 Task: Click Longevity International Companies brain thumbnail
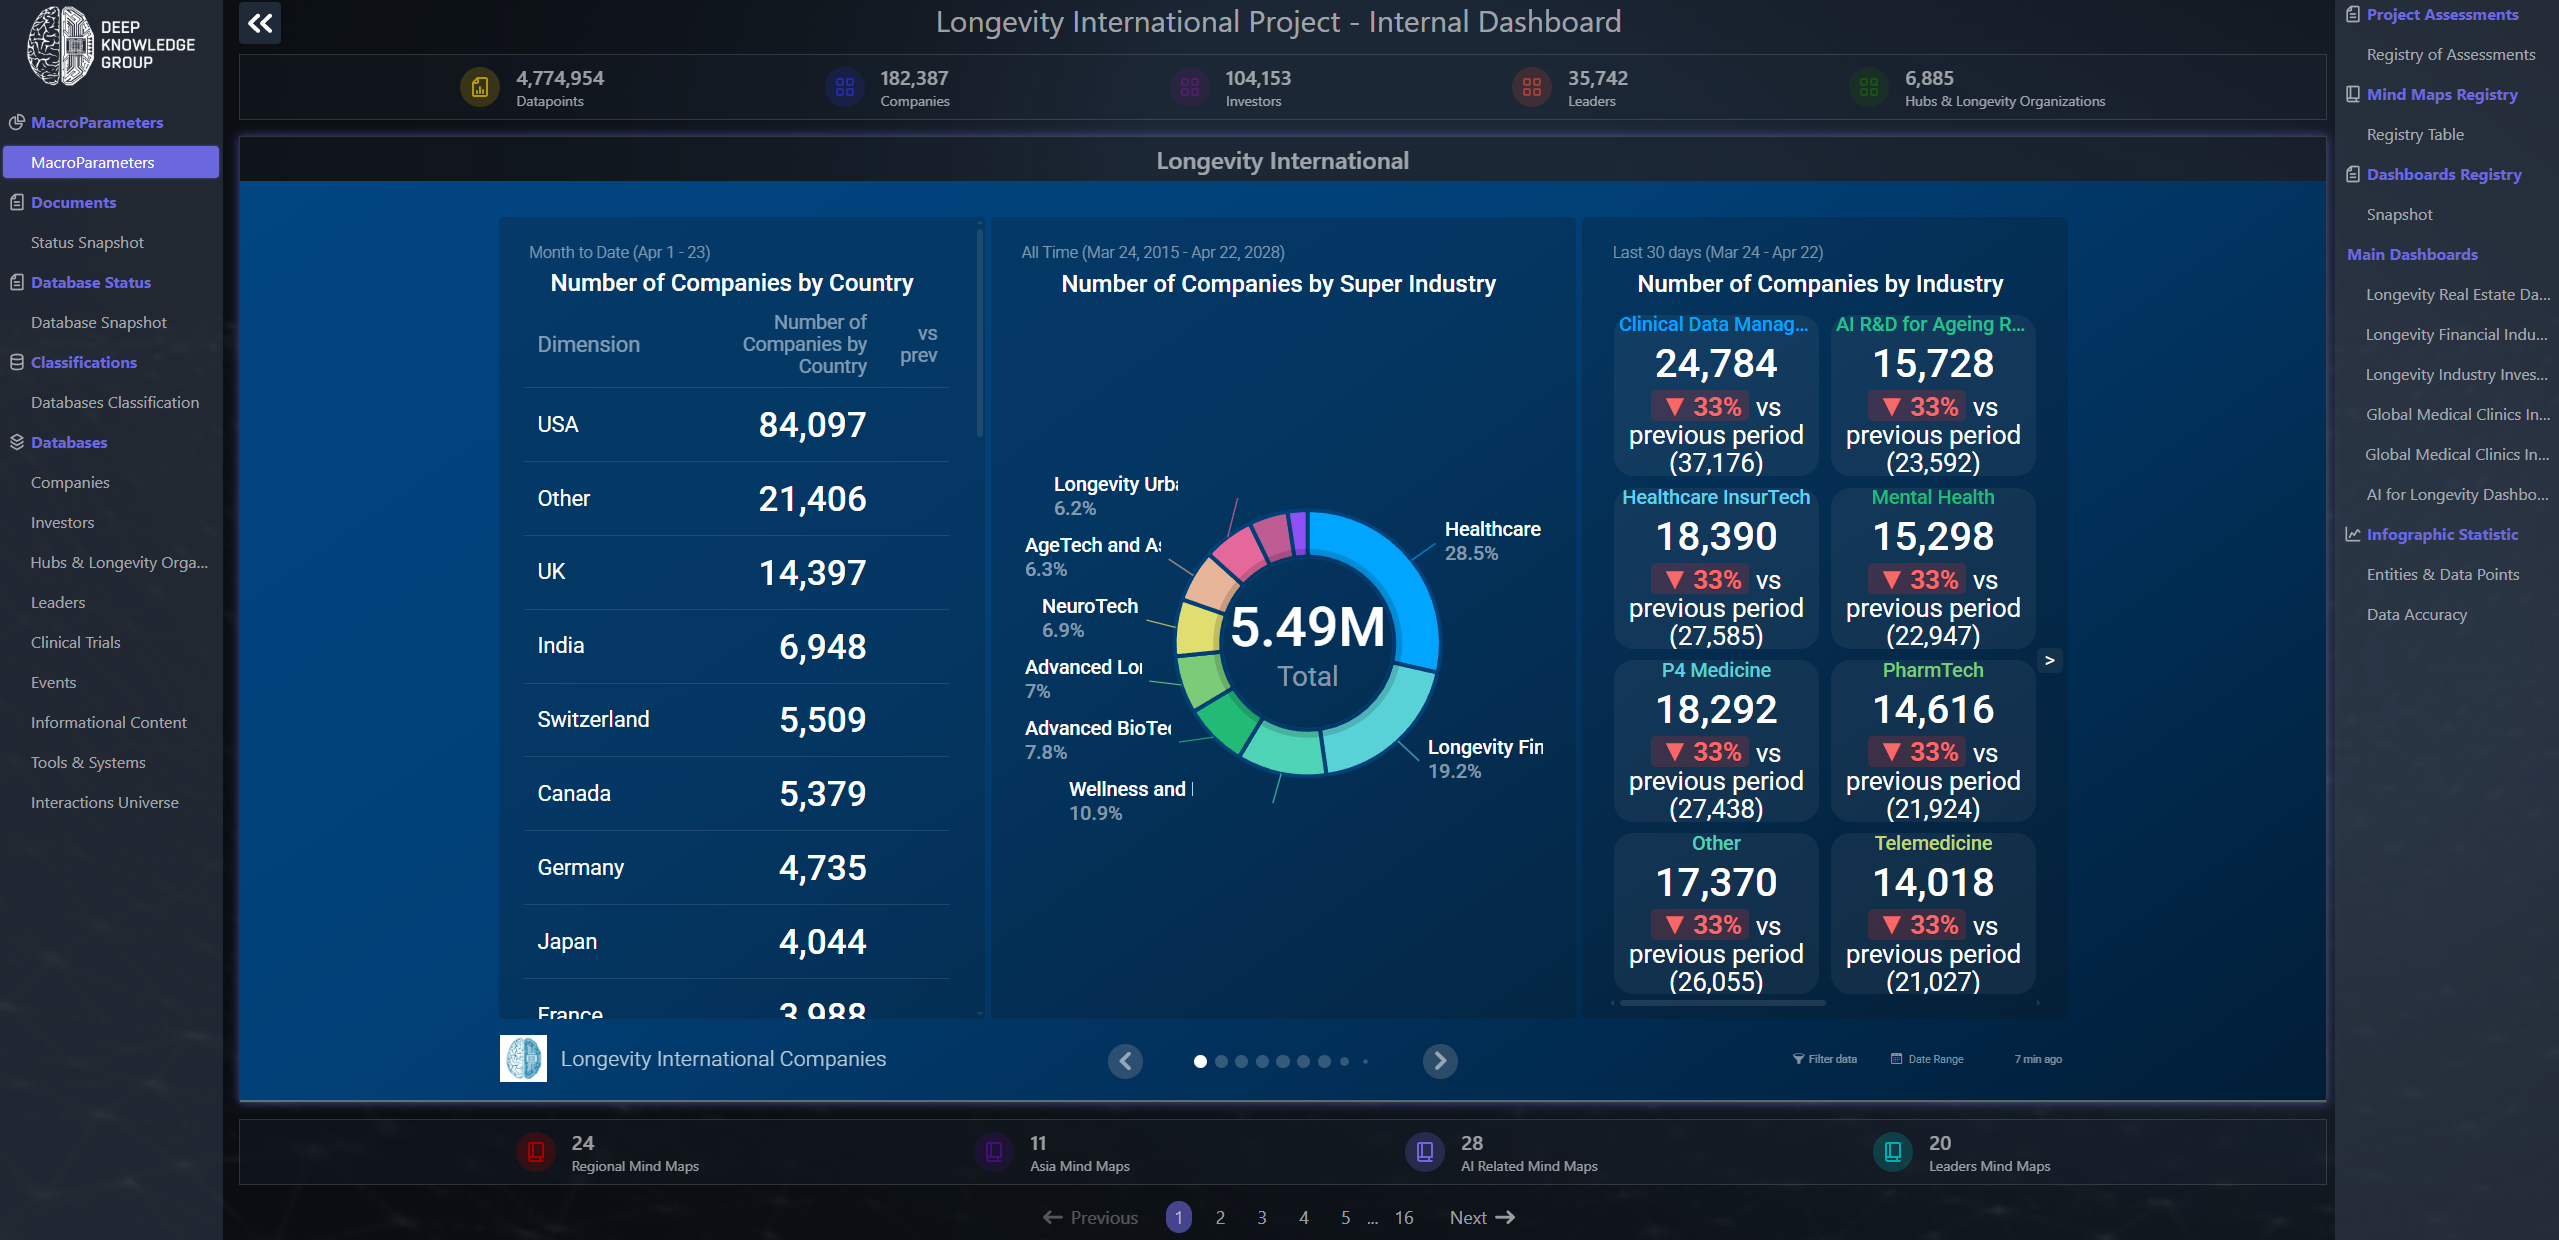pyautogui.click(x=523, y=1059)
